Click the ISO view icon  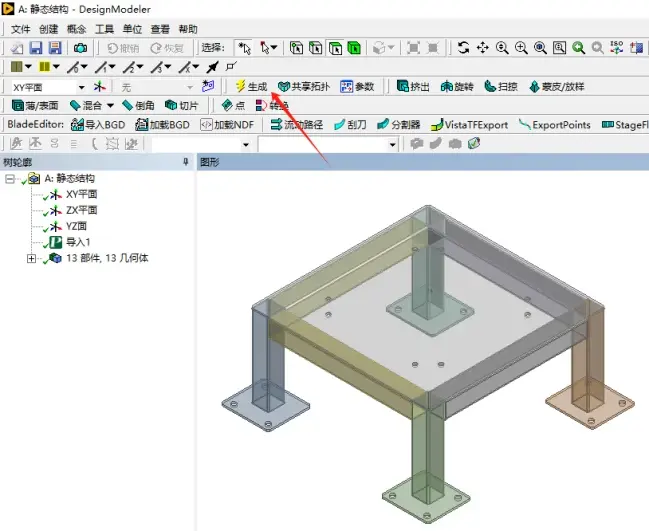coord(617,48)
